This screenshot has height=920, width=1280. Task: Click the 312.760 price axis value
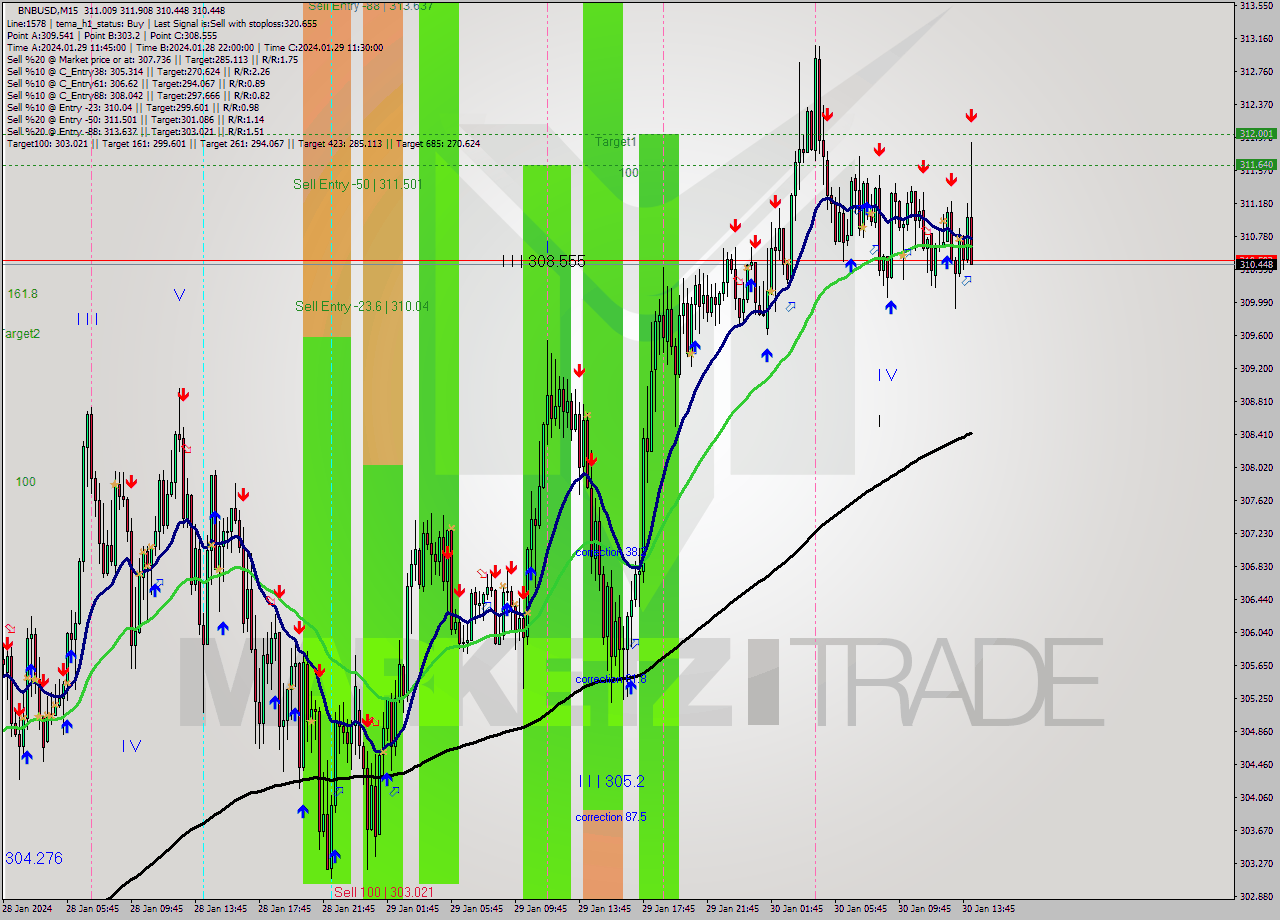(1256, 72)
